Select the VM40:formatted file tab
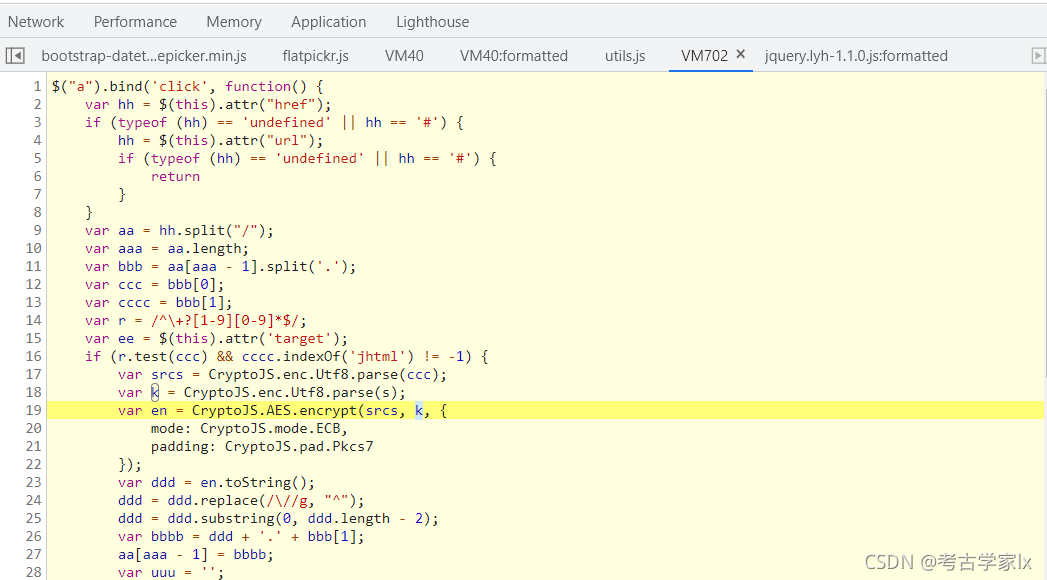Viewport: 1047px width, 580px height. point(513,56)
